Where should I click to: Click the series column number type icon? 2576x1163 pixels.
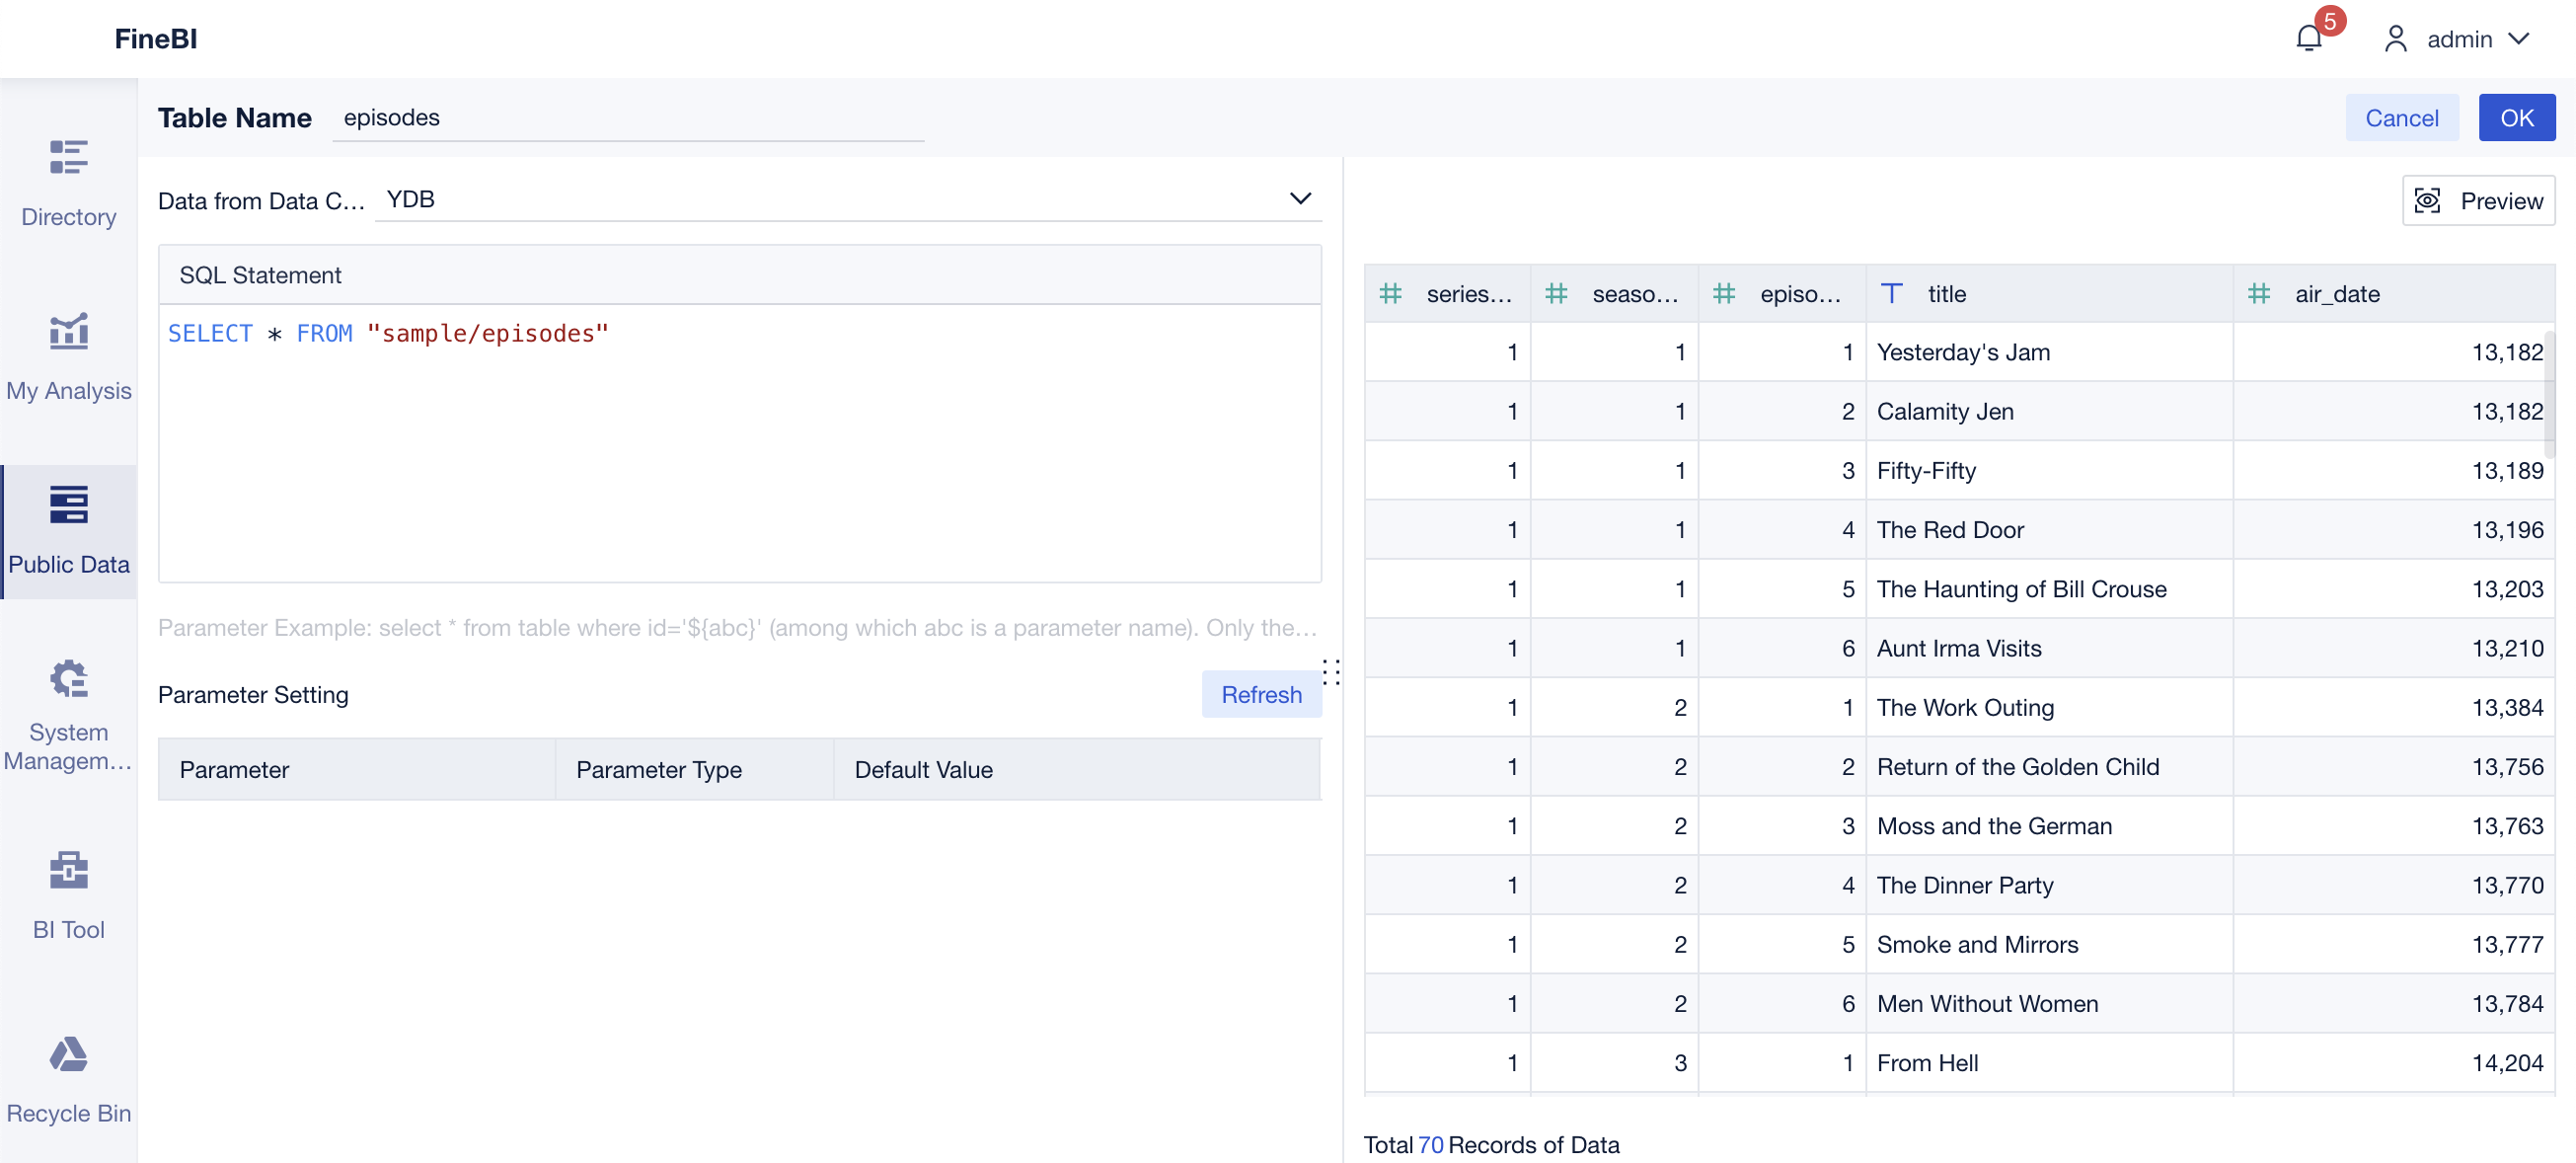point(1390,294)
